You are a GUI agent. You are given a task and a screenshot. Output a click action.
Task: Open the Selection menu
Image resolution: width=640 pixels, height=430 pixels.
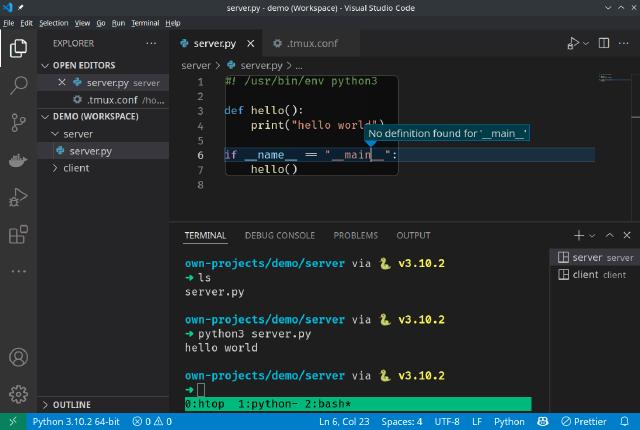click(53, 23)
